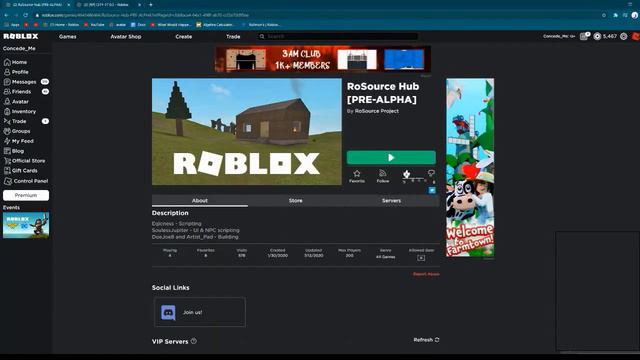Image resolution: width=640 pixels, height=360 pixels.
Task: Click the Discord icon under Social Links
Action: pyautogui.click(x=168, y=312)
